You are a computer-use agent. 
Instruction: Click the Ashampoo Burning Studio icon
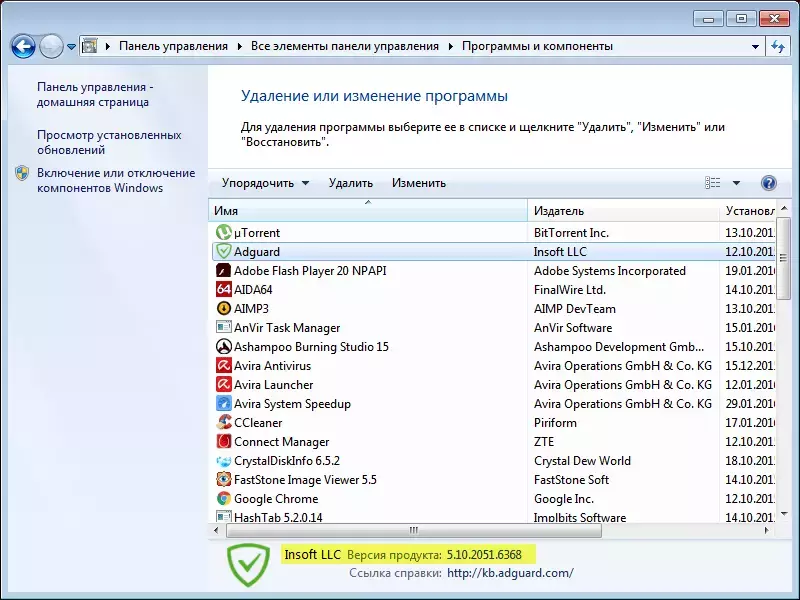point(223,346)
